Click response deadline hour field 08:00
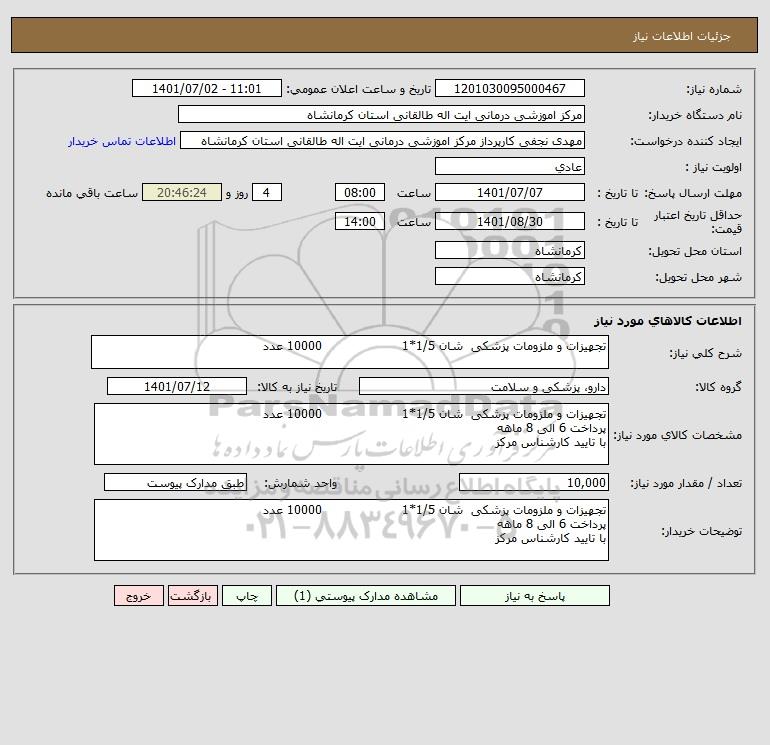The image size is (770, 745). 360,193
